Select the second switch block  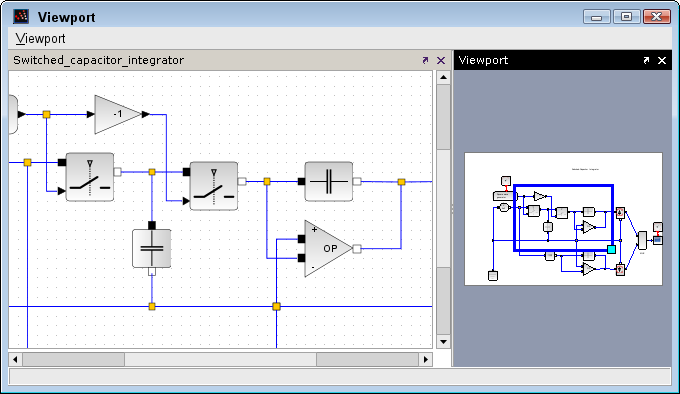[214, 186]
